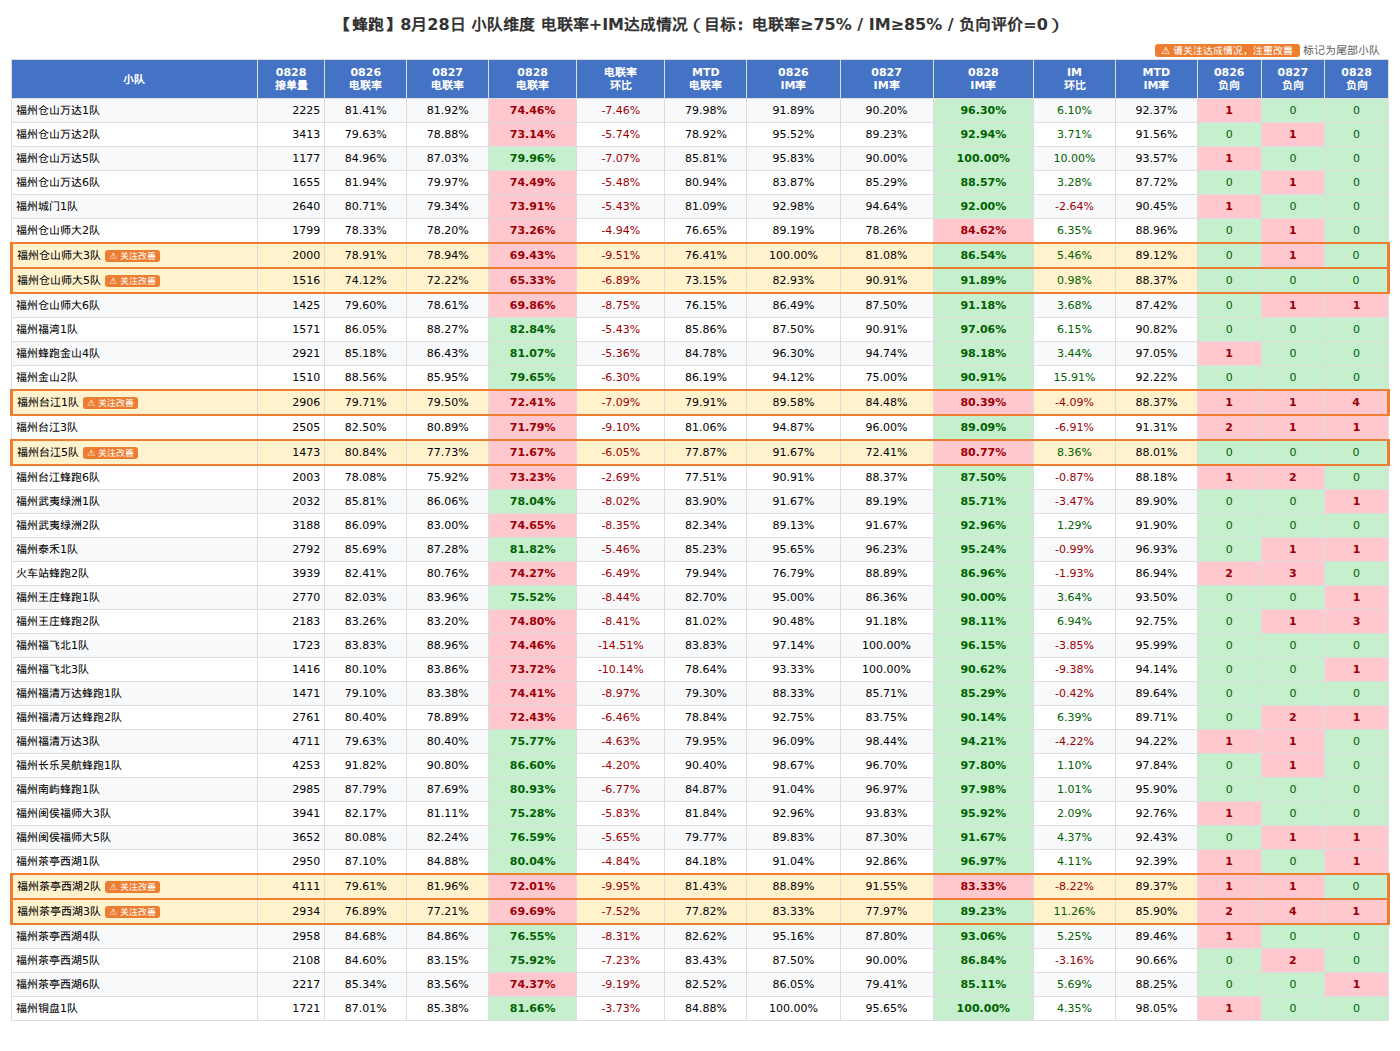Select the 4711 order count for 福清万达3队
Image resolution: width=1400 pixels, height=1051 pixels.
point(306,741)
